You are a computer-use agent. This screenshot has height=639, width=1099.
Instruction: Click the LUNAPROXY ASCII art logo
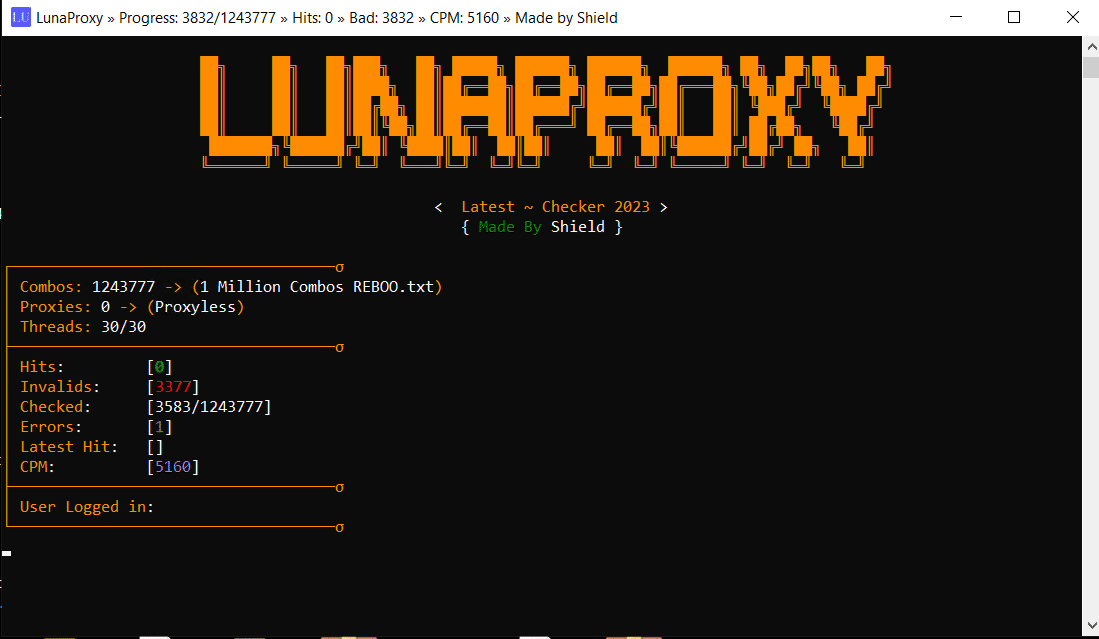(545, 112)
